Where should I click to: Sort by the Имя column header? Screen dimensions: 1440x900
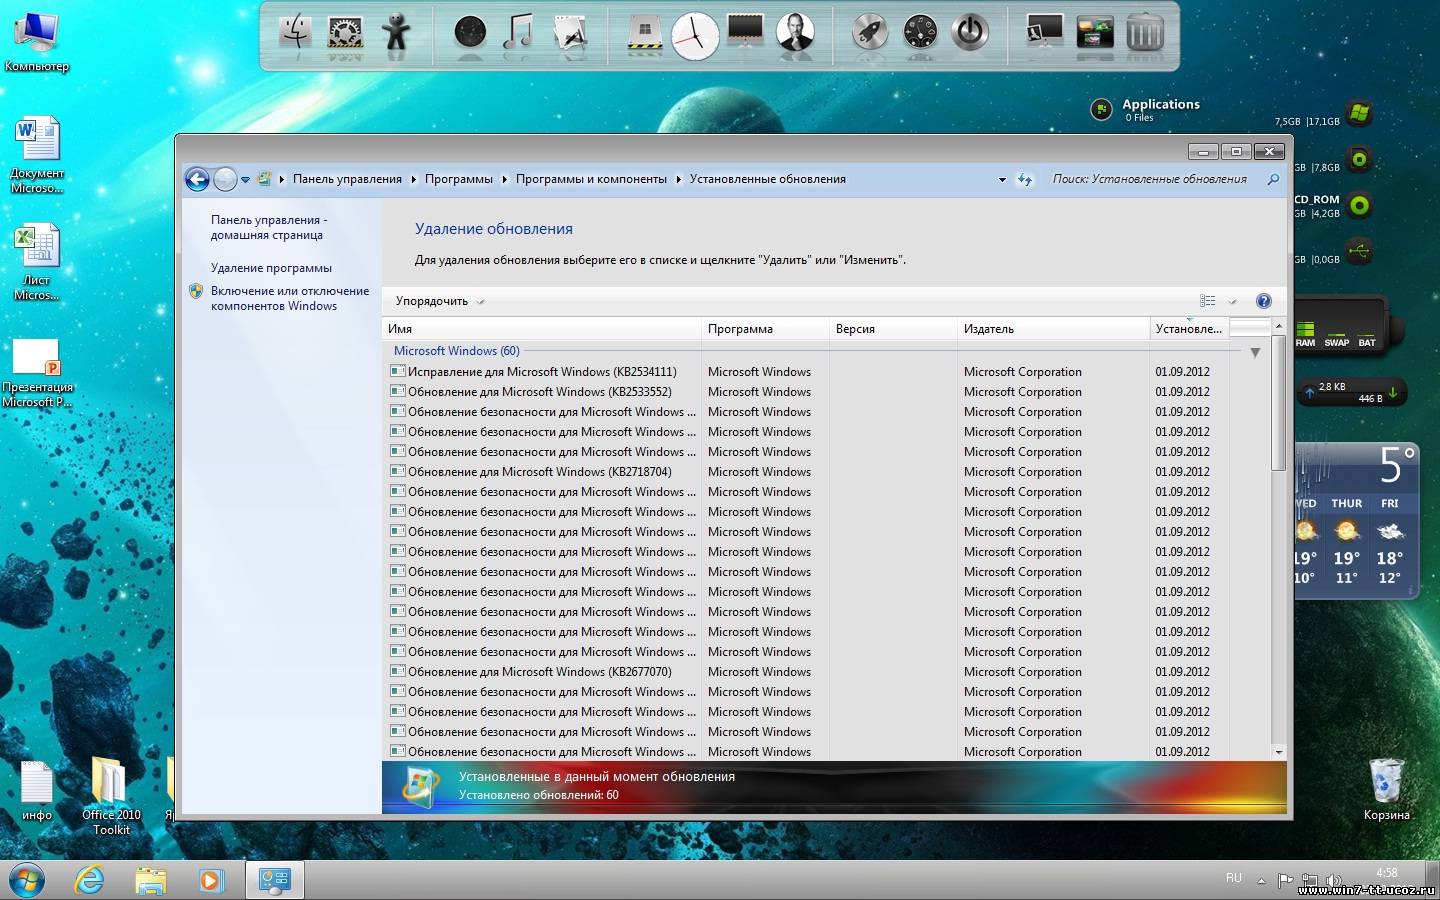coord(542,328)
